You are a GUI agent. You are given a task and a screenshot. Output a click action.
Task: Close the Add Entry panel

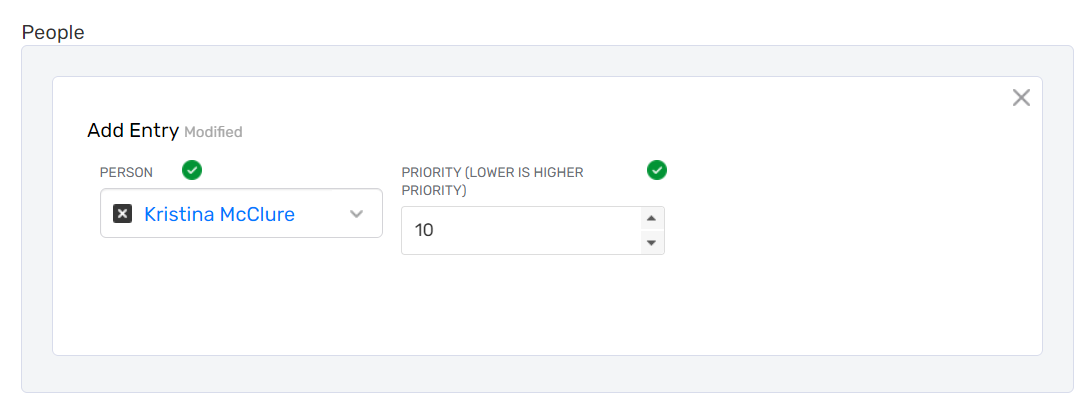[1021, 98]
